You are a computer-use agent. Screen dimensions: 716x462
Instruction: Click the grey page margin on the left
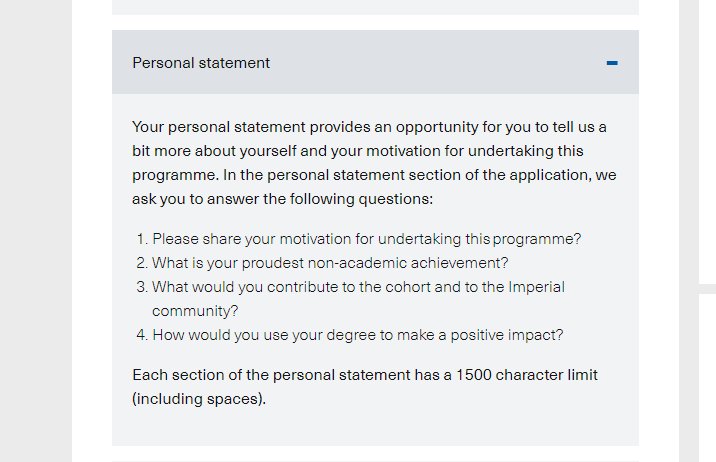point(36,231)
